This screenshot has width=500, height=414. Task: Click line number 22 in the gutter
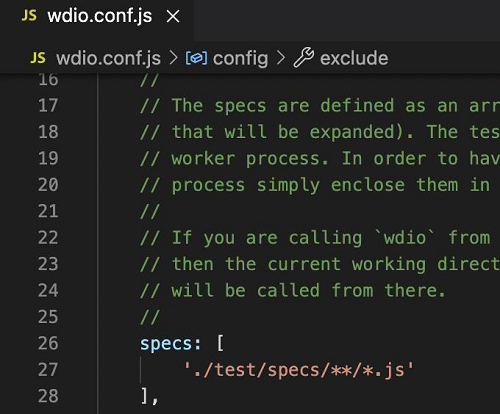pyautogui.click(x=48, y=237)
